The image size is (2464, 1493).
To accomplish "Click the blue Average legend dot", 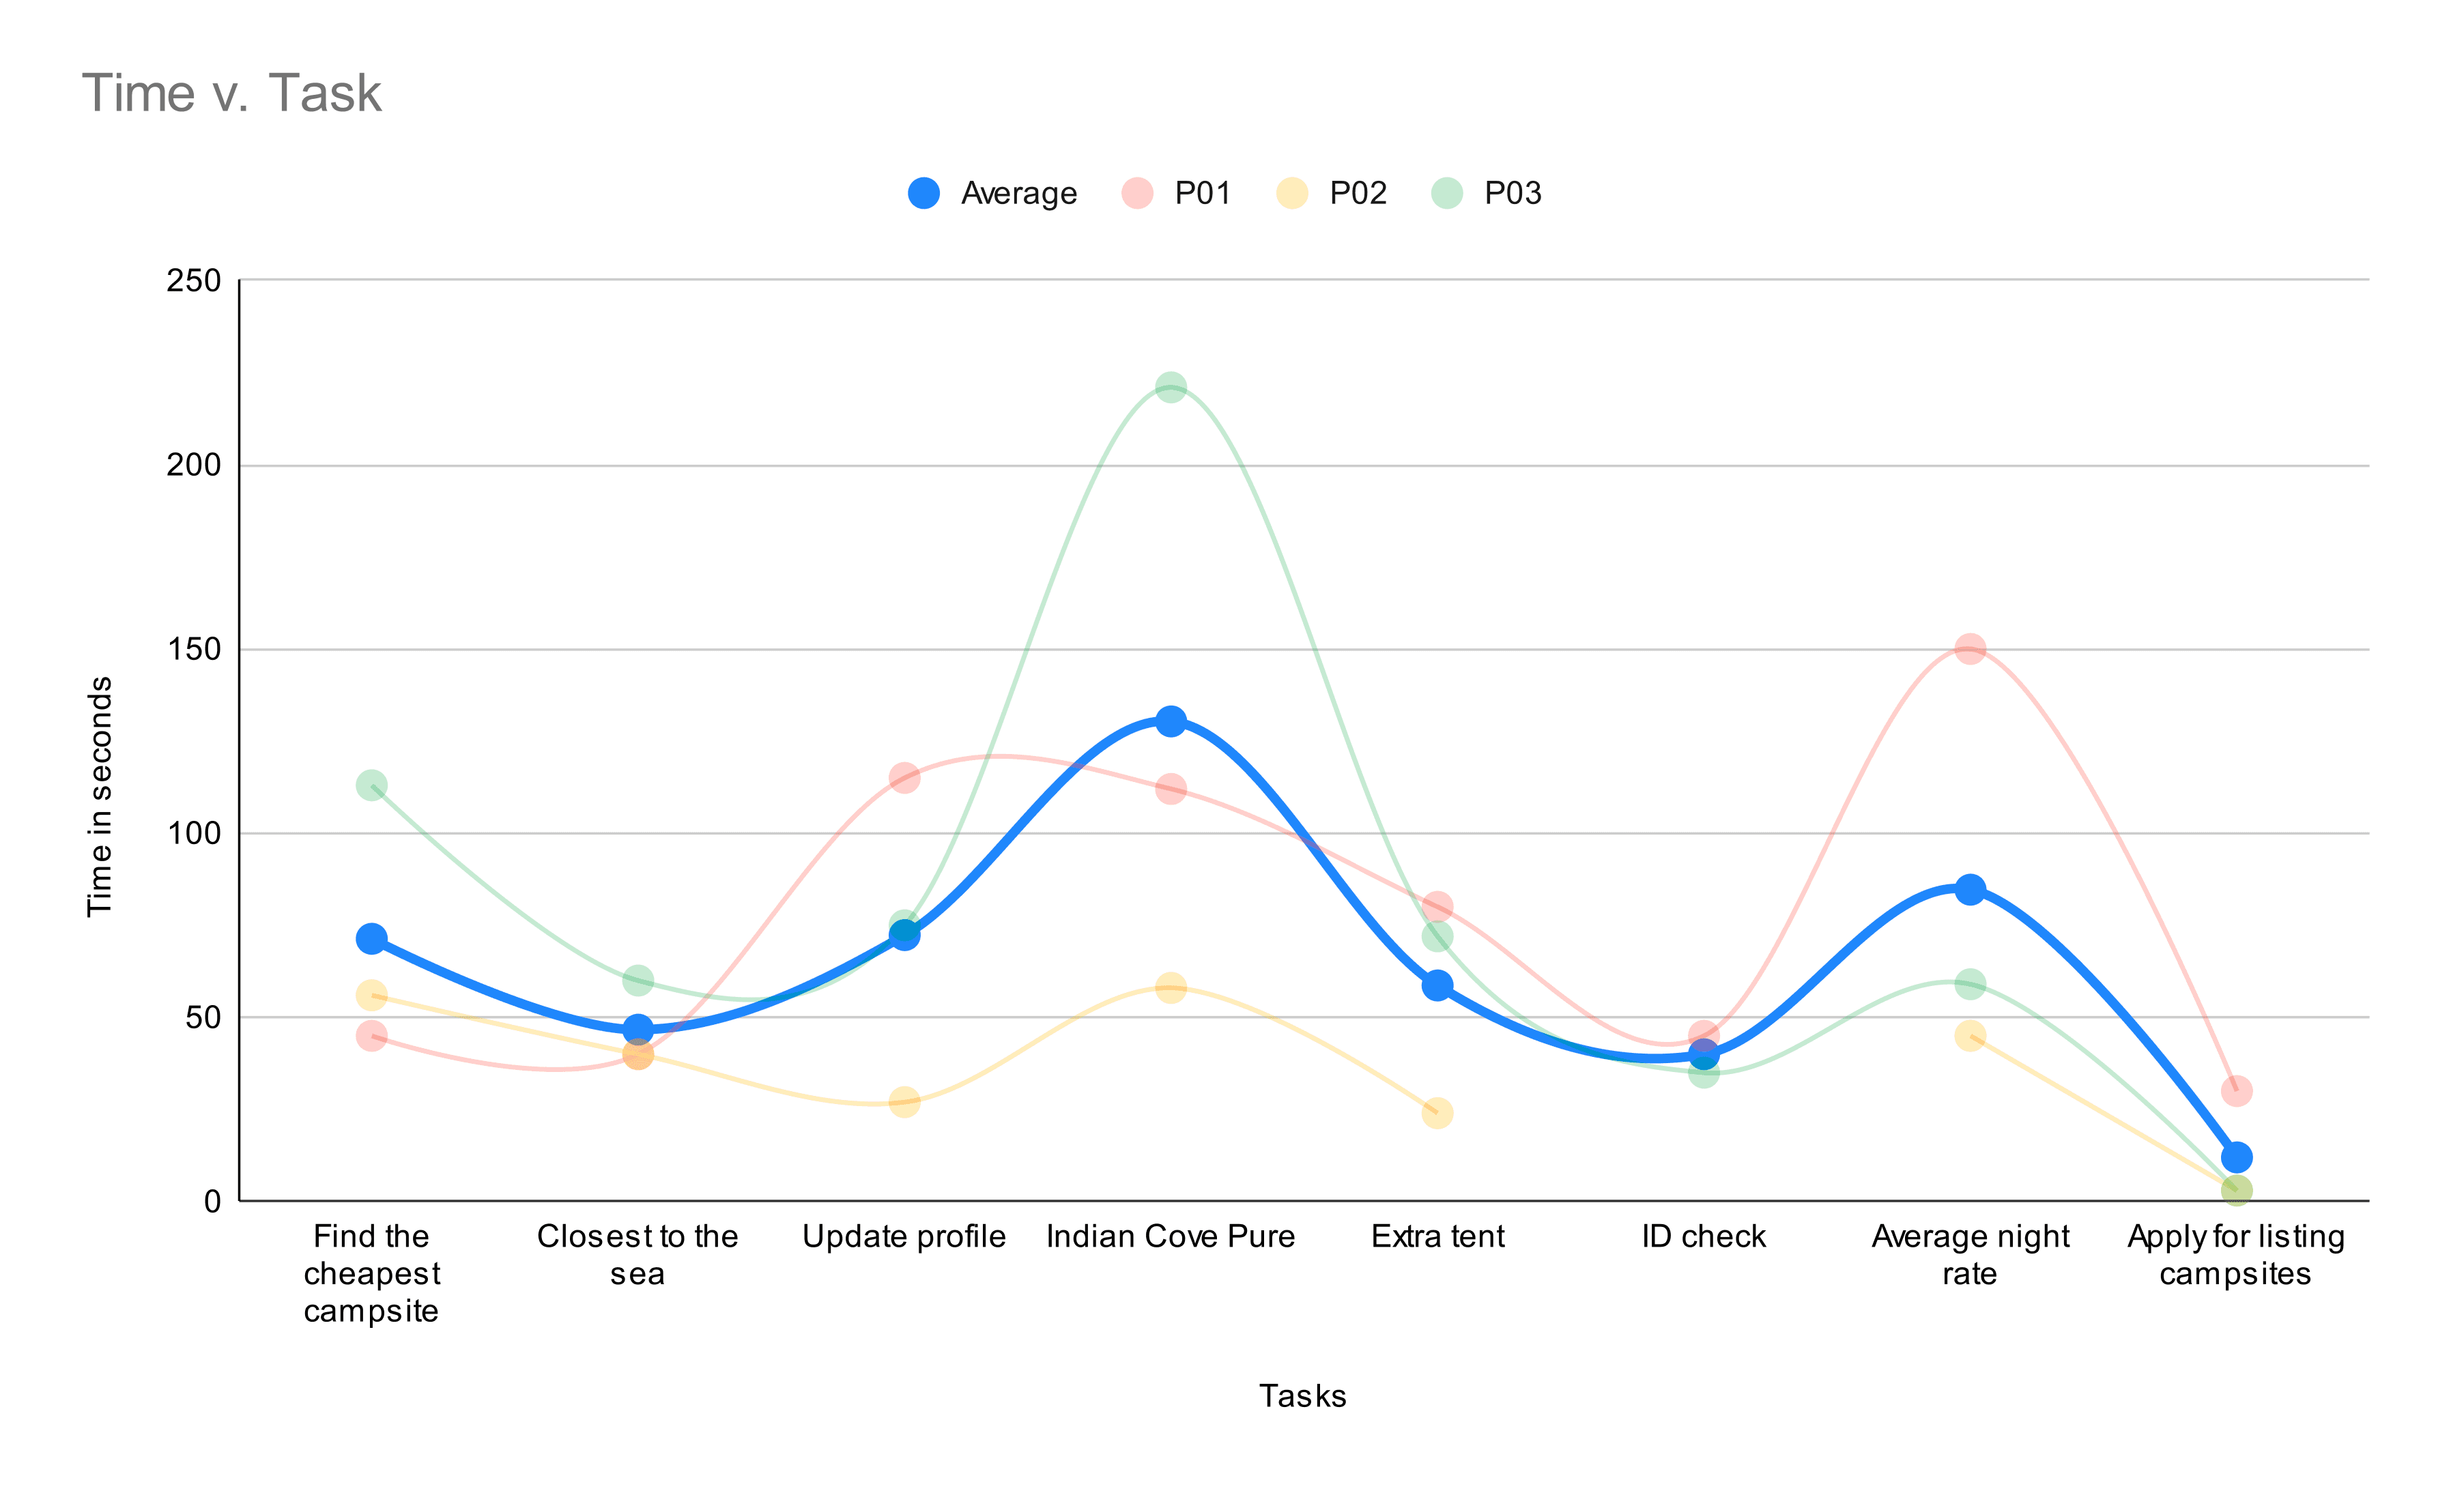I will (x=923, y=193).
